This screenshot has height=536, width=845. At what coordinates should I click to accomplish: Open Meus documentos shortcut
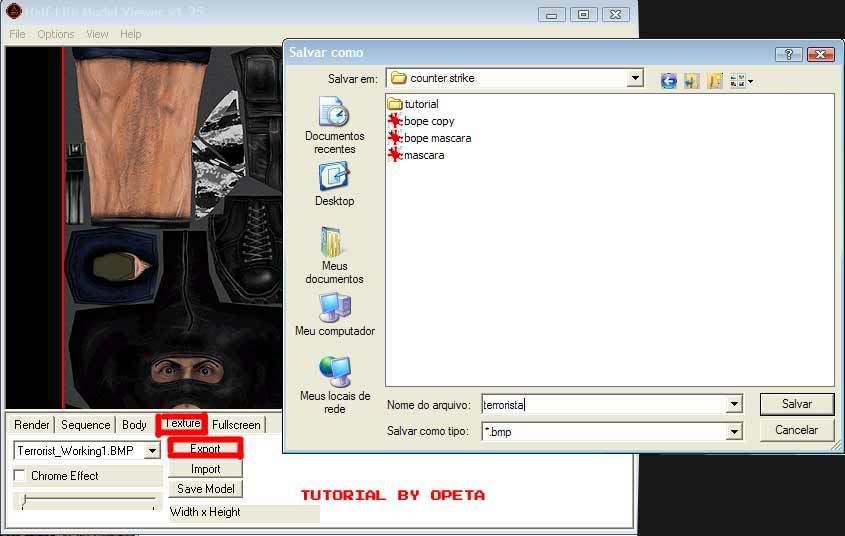(334, 256)
